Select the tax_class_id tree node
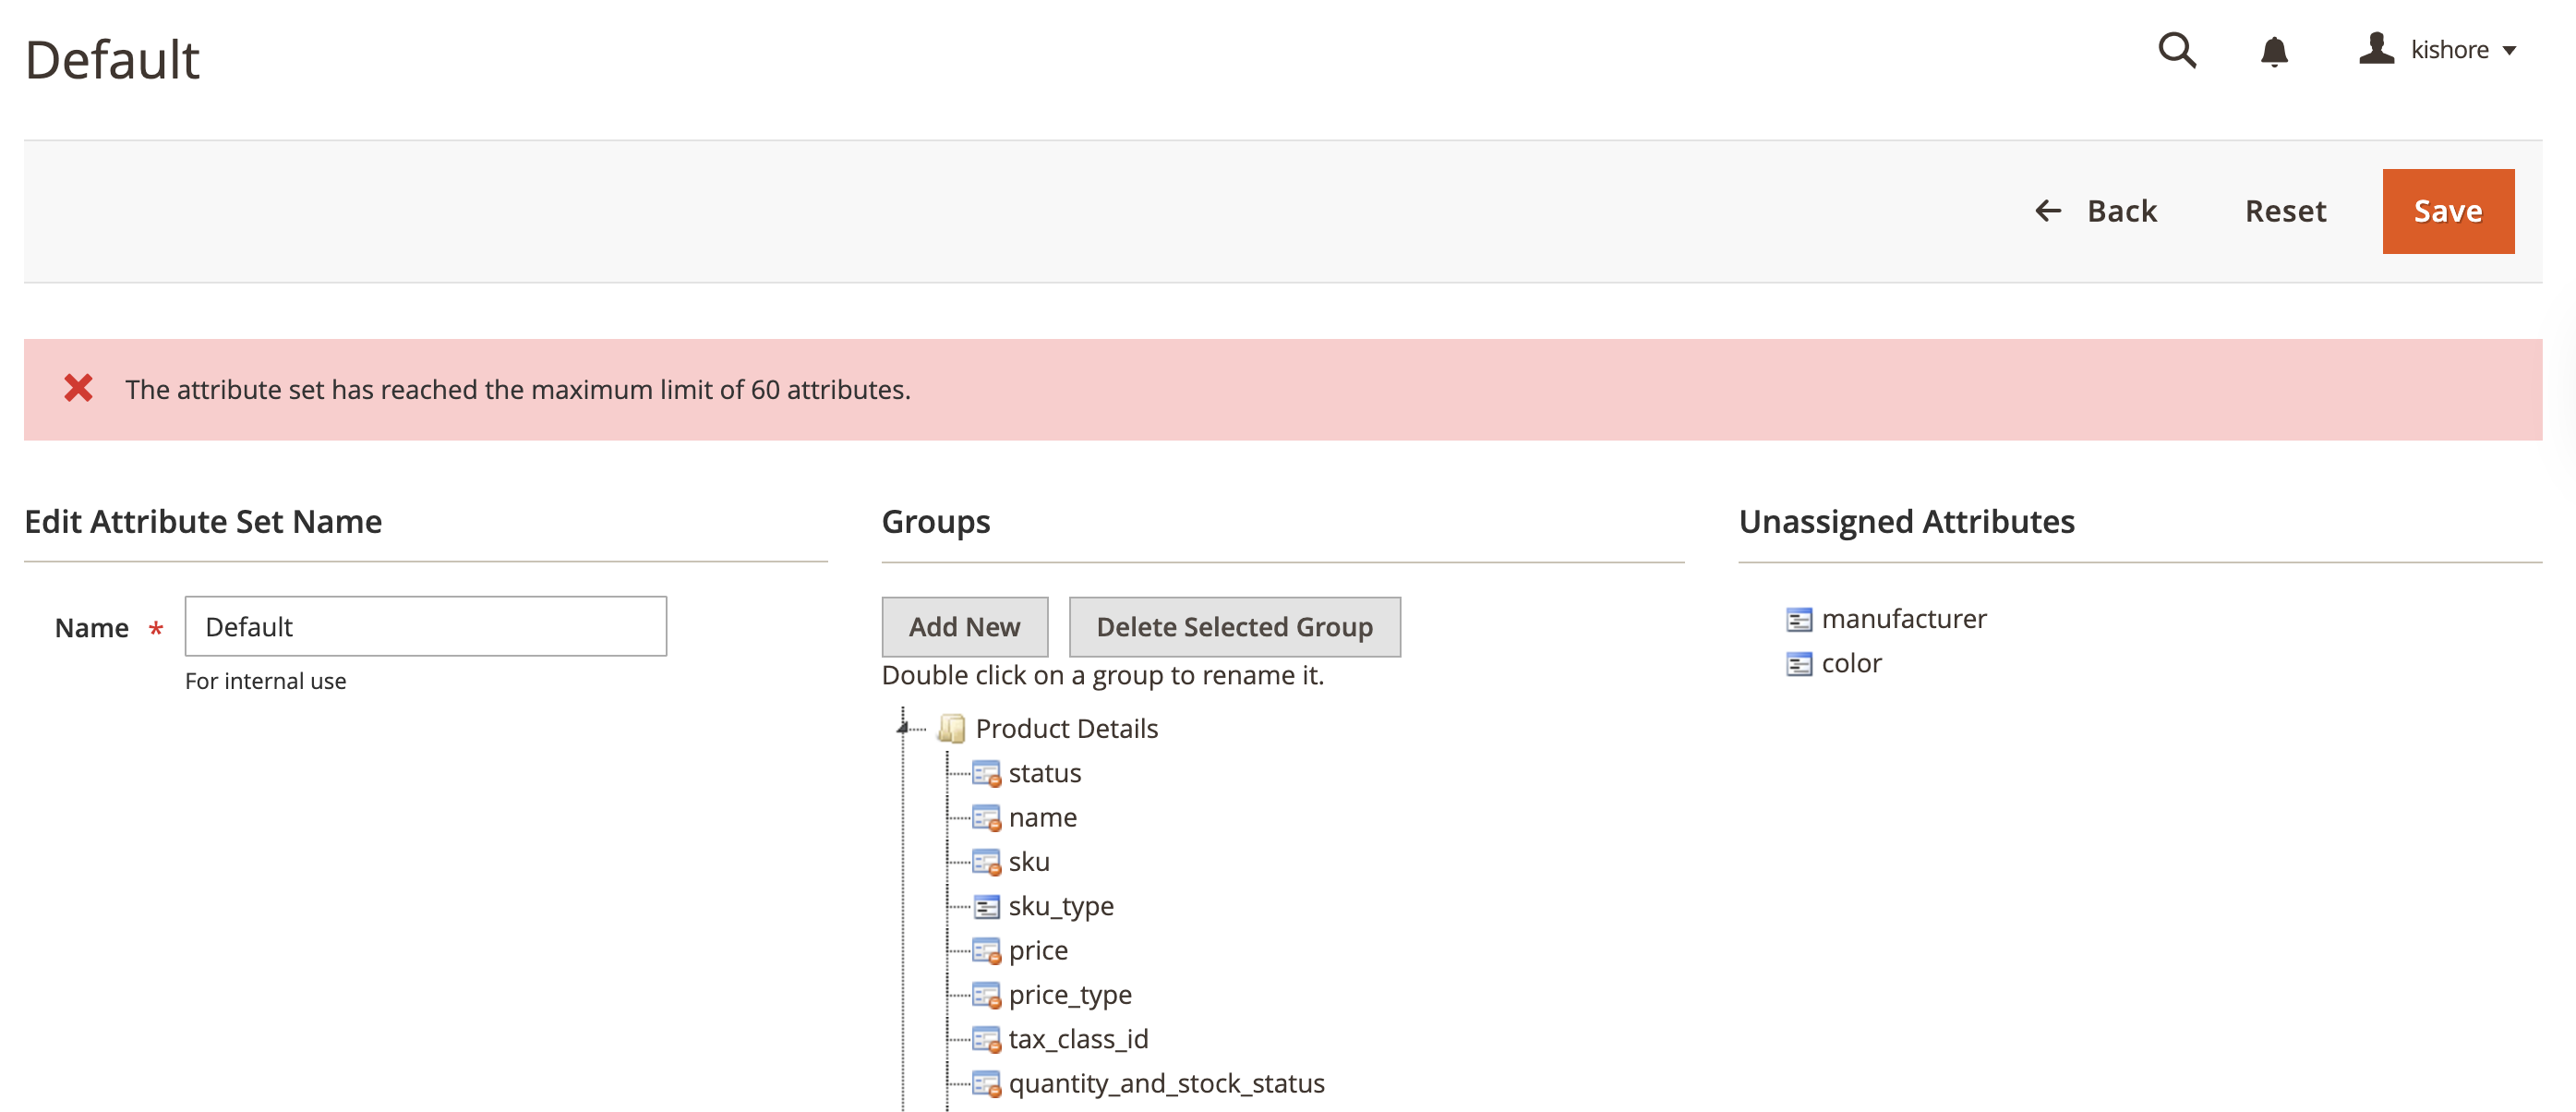This screenshot has width=2576, height=1112. 1078,1039
